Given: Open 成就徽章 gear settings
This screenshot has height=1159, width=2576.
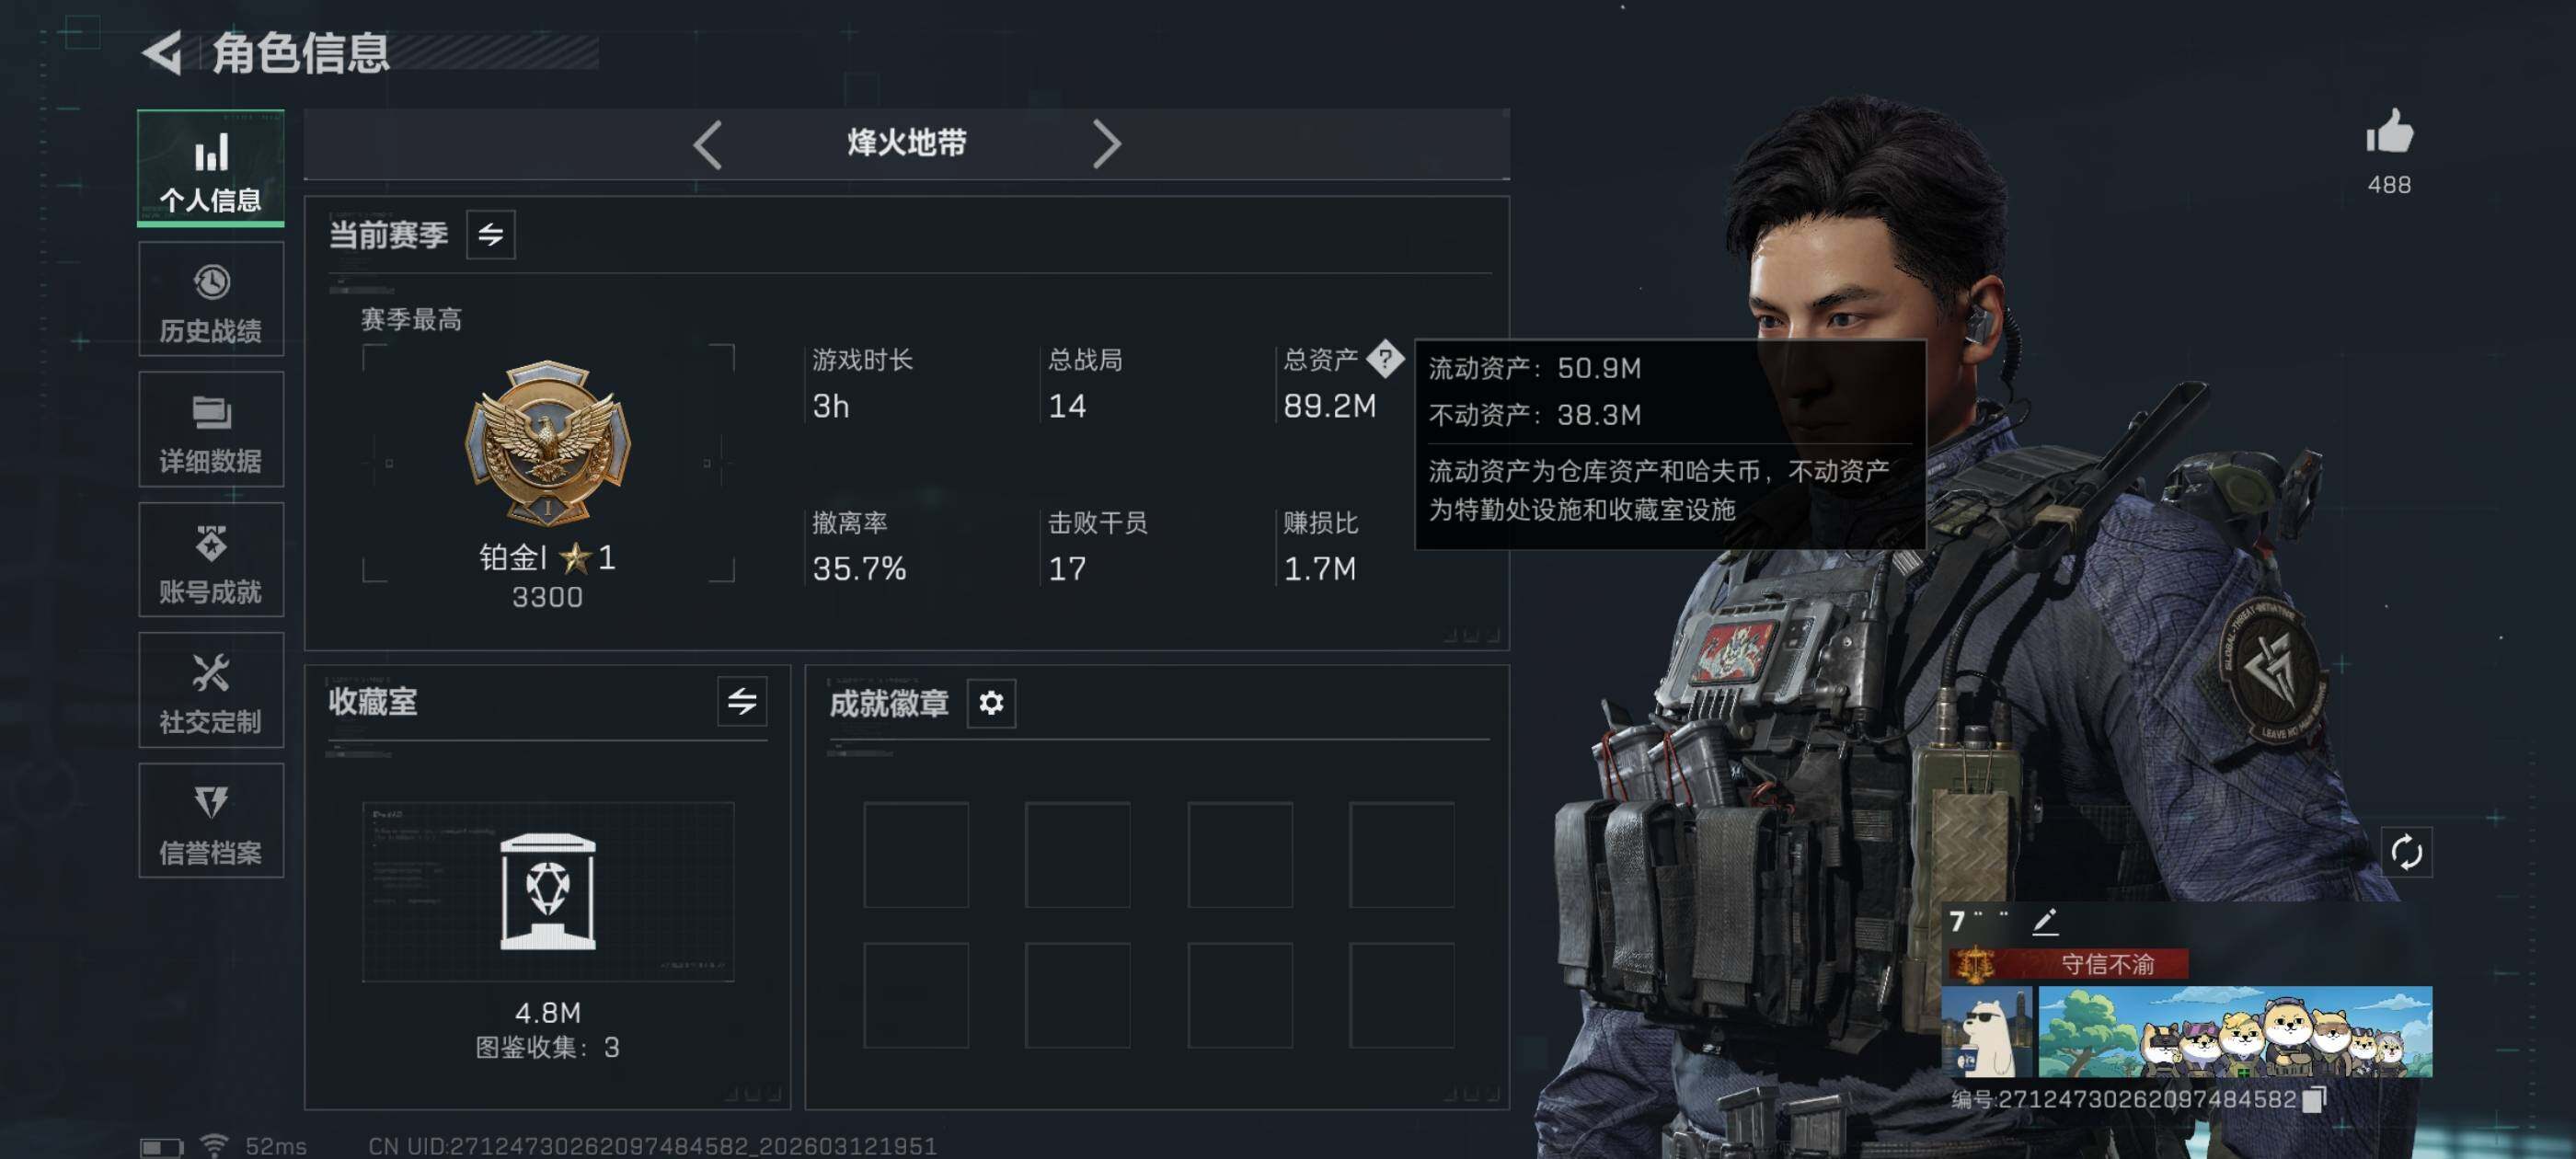Looking at the screenshot, I should coord(991,703).
